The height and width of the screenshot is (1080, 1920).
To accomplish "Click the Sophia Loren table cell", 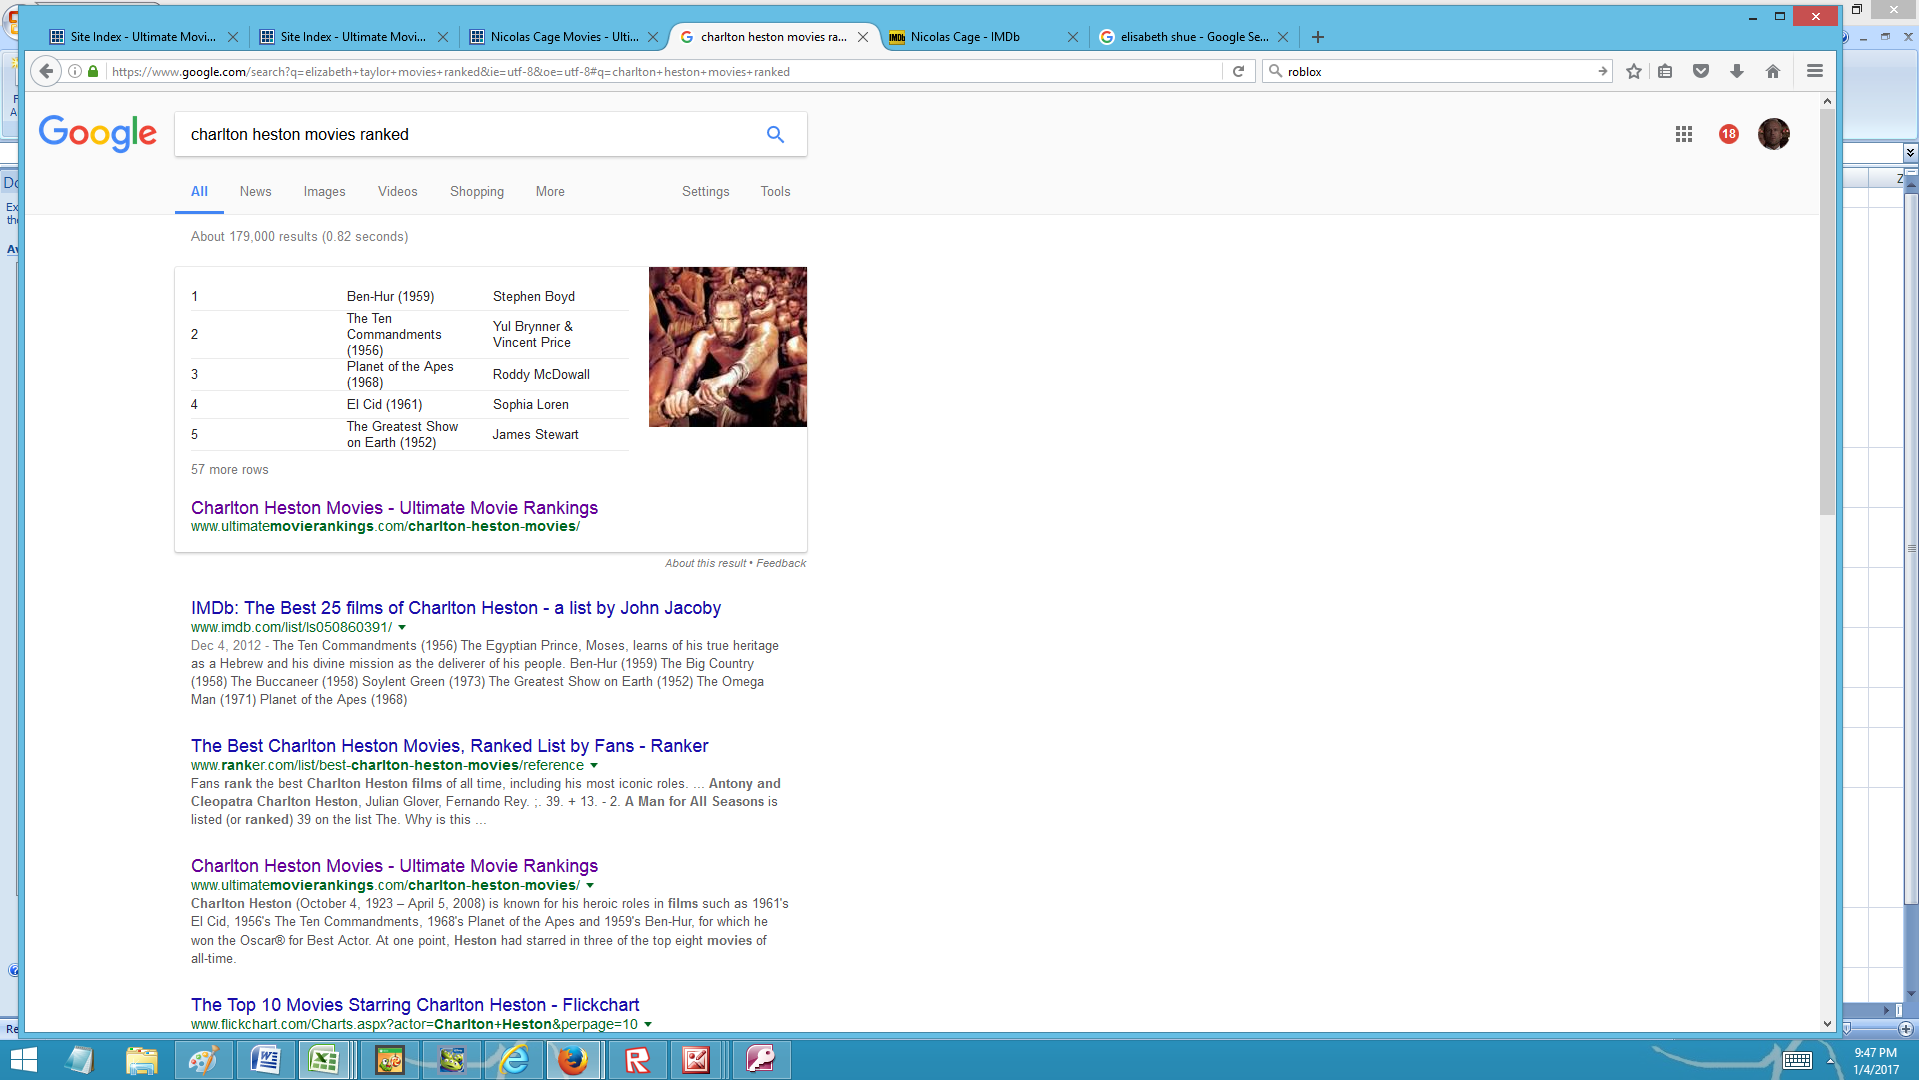I will coord(531,405).
